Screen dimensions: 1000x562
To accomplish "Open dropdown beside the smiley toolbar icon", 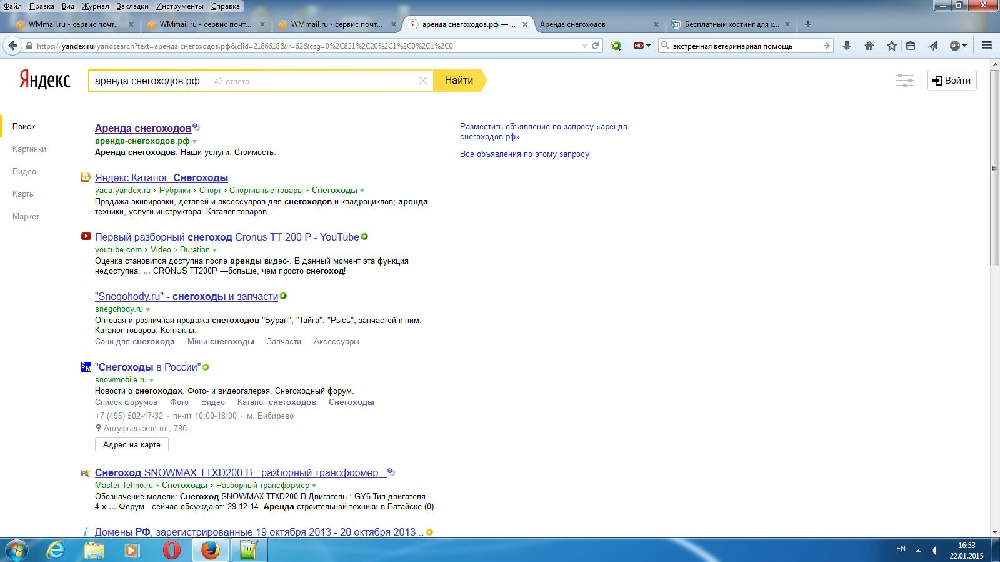I will click(x=964, y=46).
